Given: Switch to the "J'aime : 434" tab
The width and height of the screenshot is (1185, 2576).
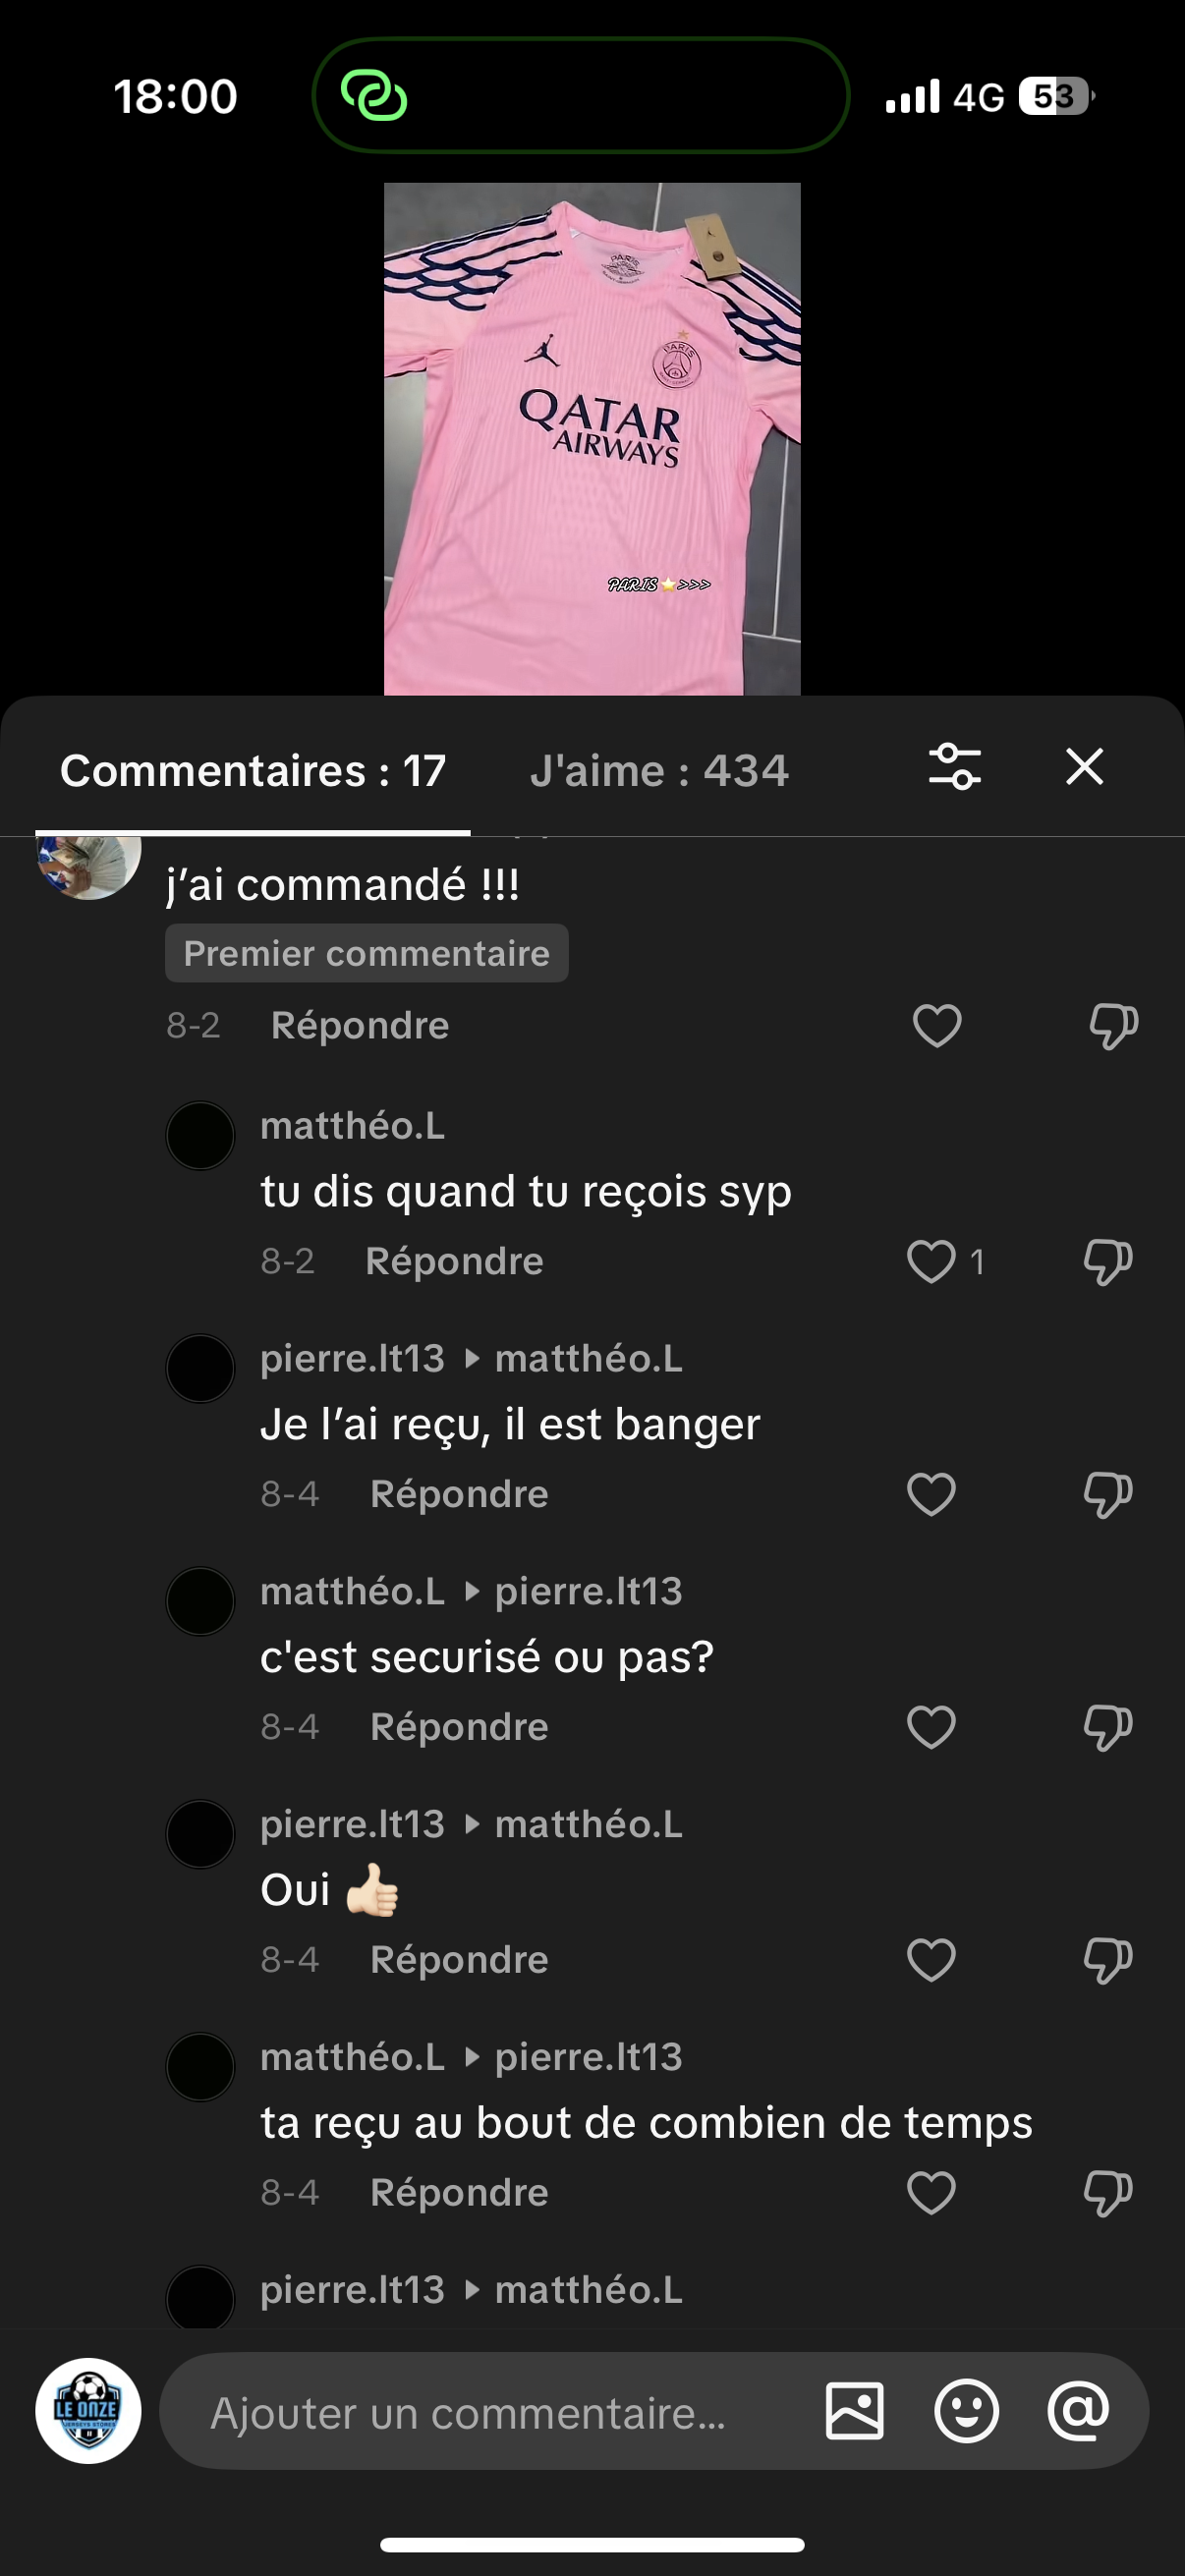Looking at the screenshot, I should pyautogui.click(x=659, y=771).
